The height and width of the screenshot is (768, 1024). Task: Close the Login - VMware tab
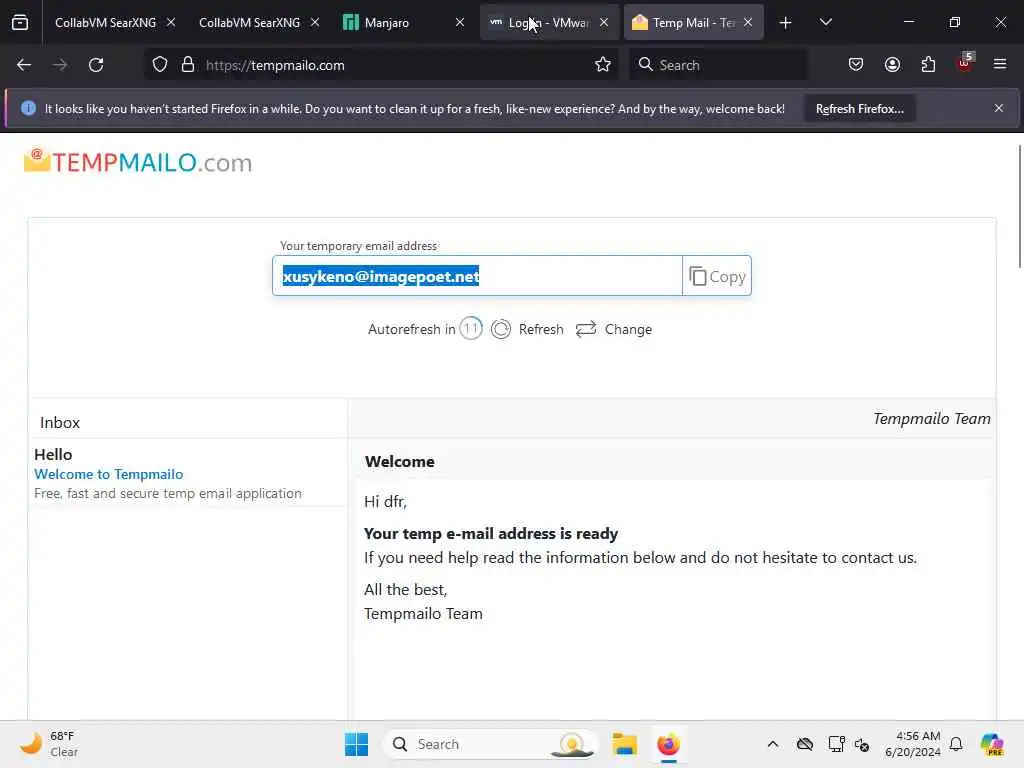point(604,23)
